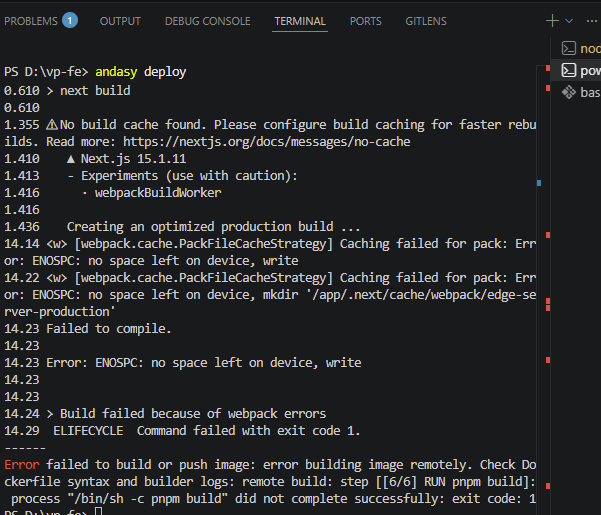Click the warning icon before 'No build cache found'
The image size is (601, 515).
tap(52, 124)
